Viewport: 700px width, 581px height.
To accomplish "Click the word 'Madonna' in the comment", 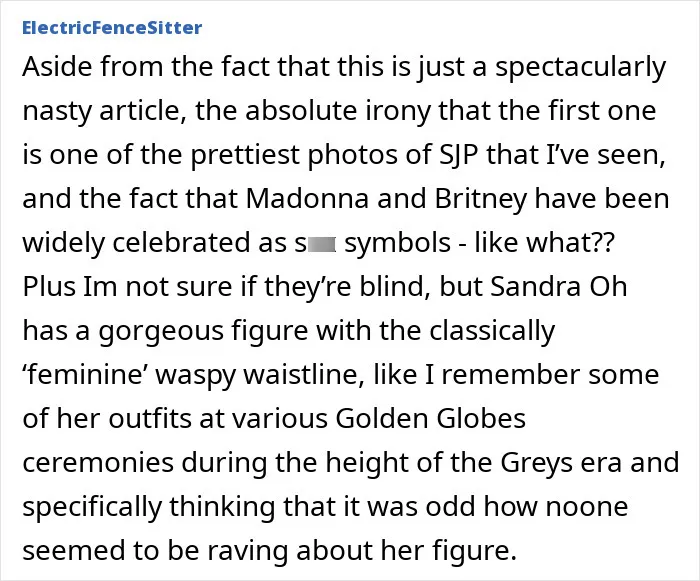I will [308, 198].
